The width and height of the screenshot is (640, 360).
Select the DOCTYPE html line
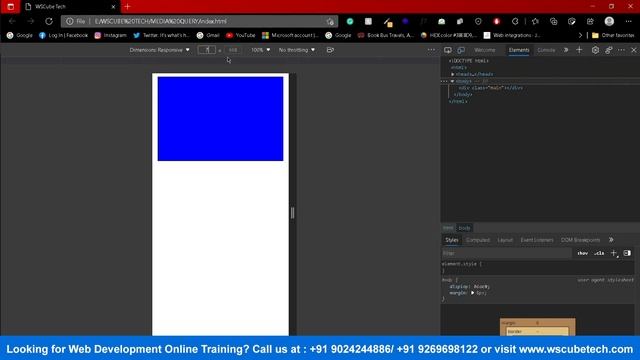coord(469,61)
